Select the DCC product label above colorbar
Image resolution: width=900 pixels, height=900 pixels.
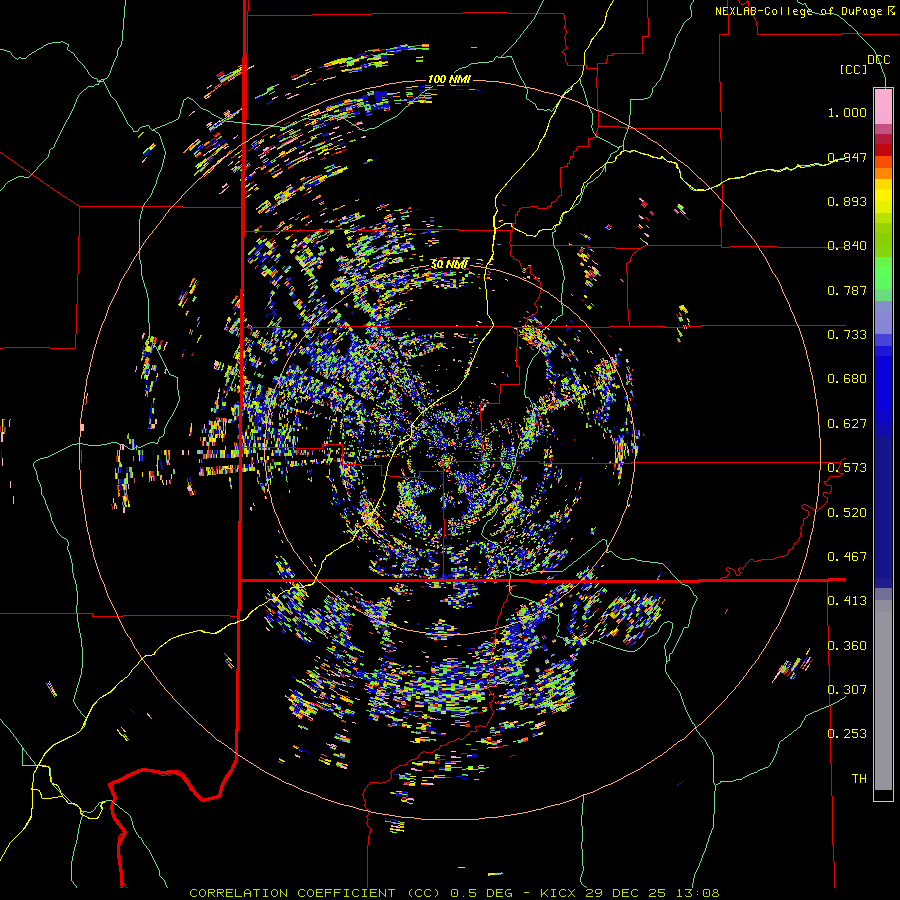coord(878,60)
